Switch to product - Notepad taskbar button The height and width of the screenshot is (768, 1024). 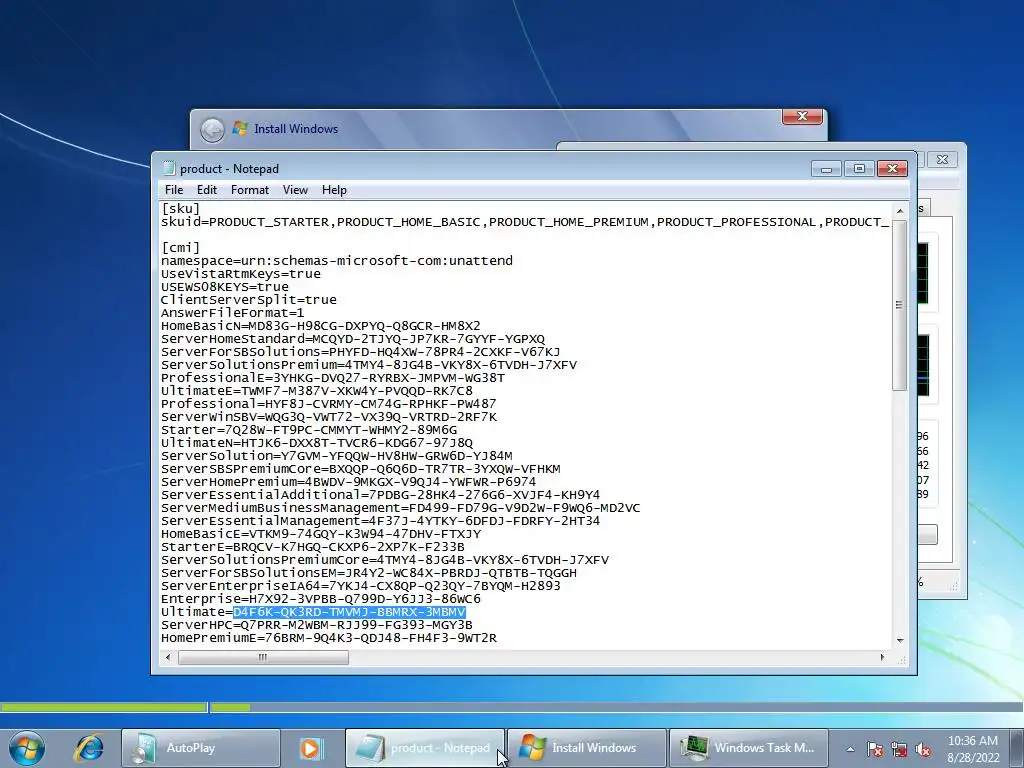click(425, 748)
